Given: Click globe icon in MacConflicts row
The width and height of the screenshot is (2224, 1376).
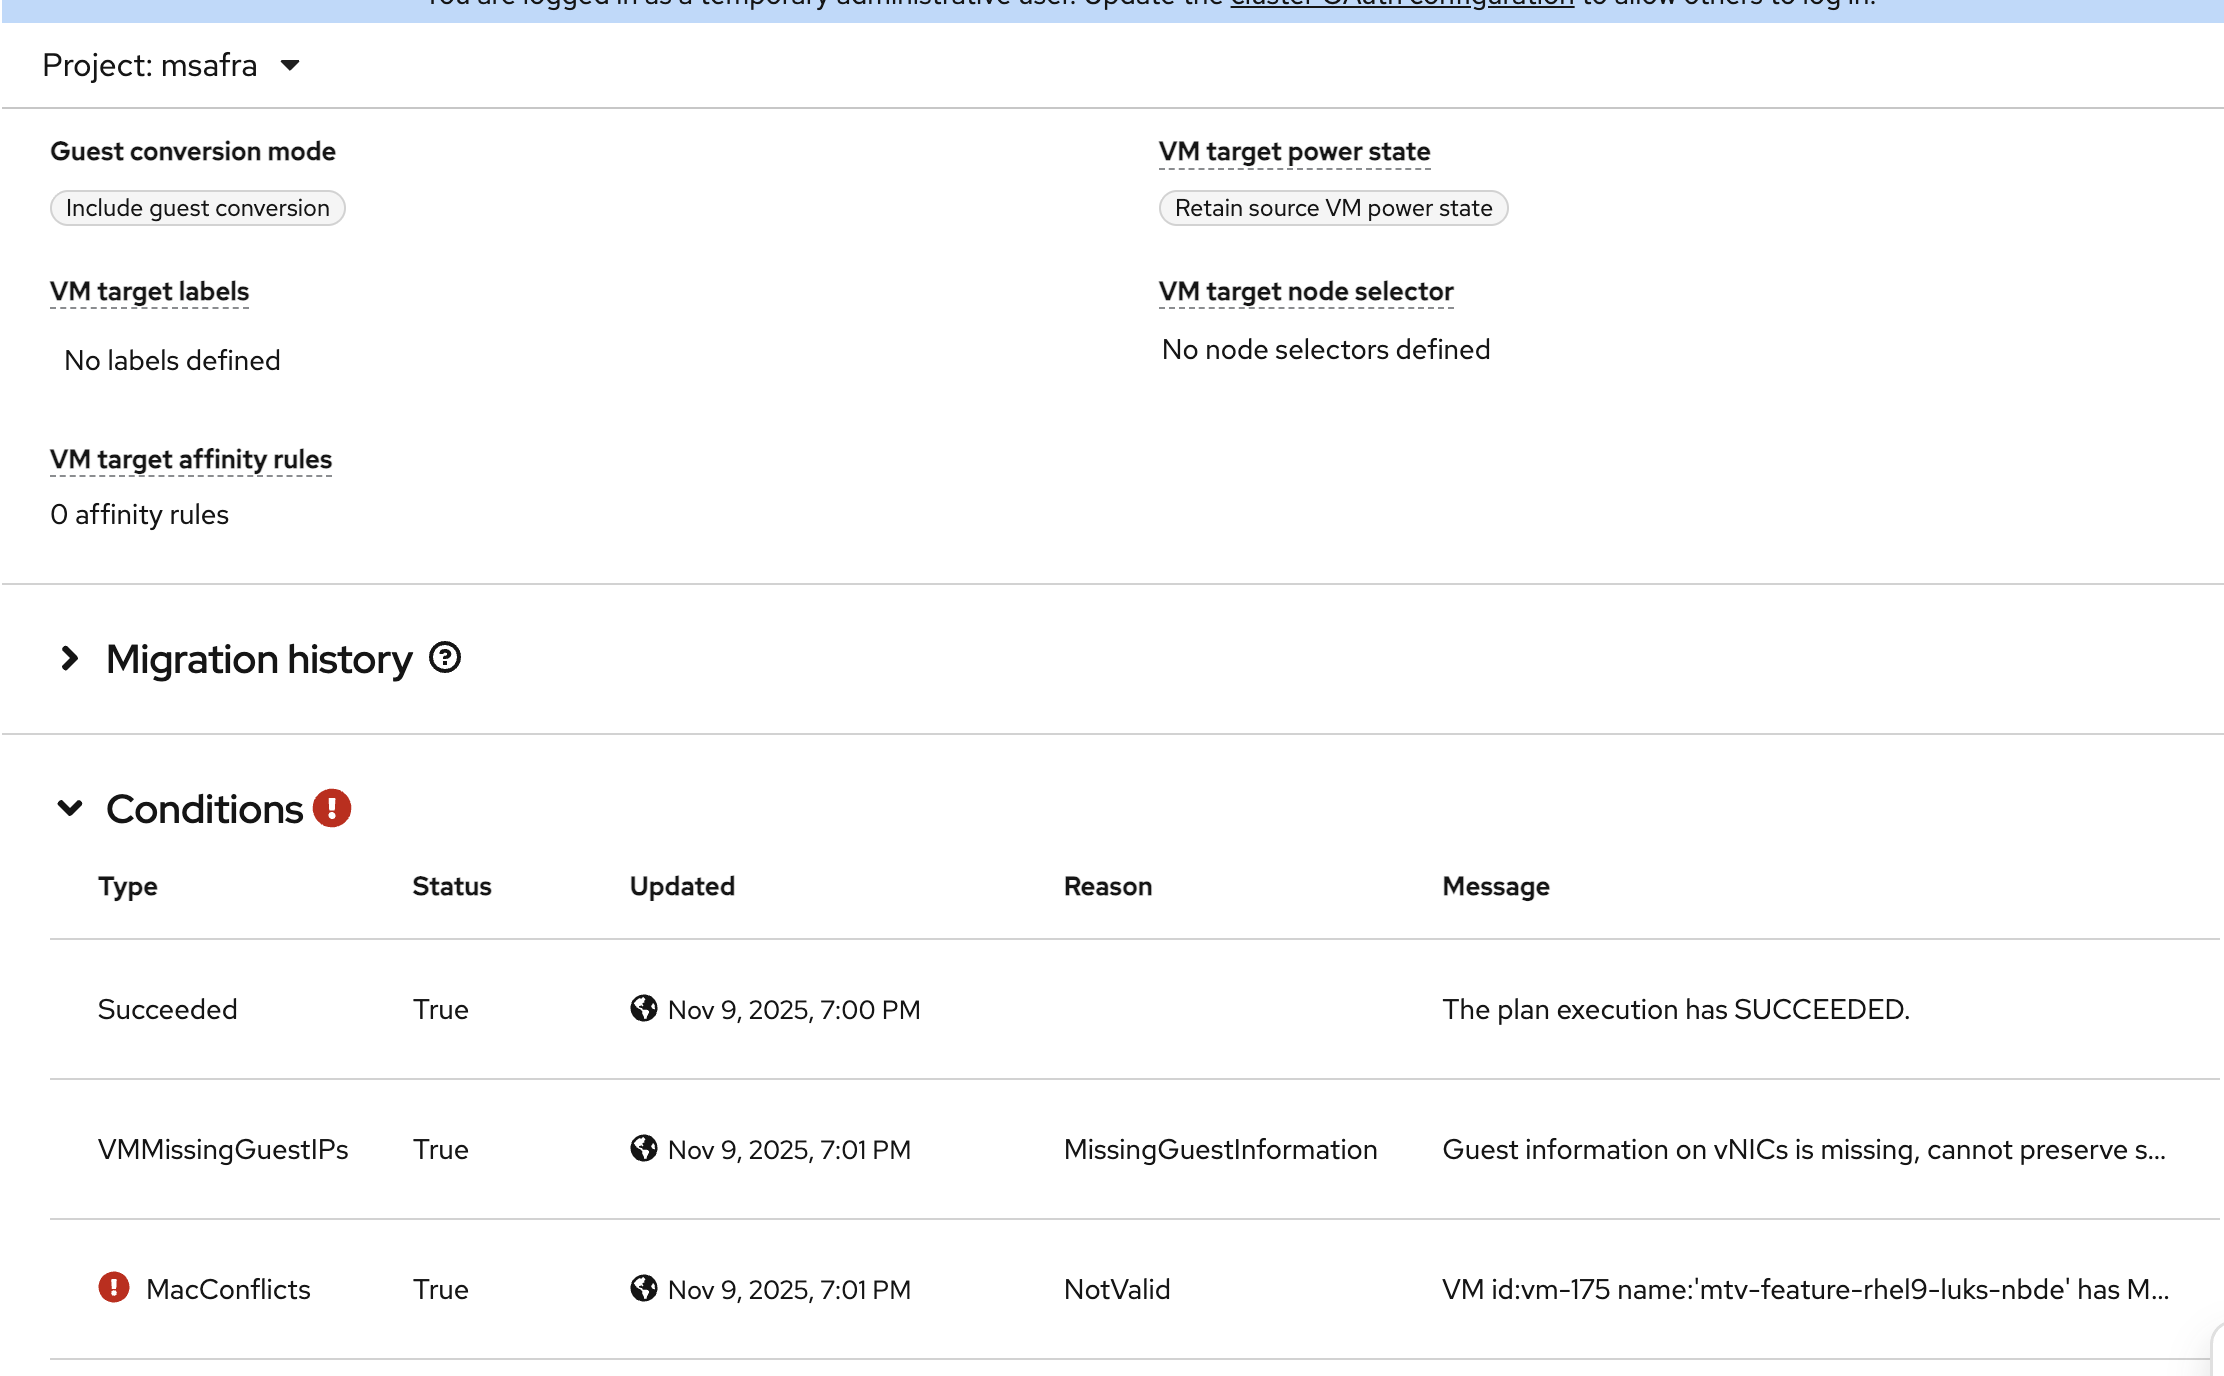Looking at the screenshot, I should pyautogui.click(x=644, y=1288).
